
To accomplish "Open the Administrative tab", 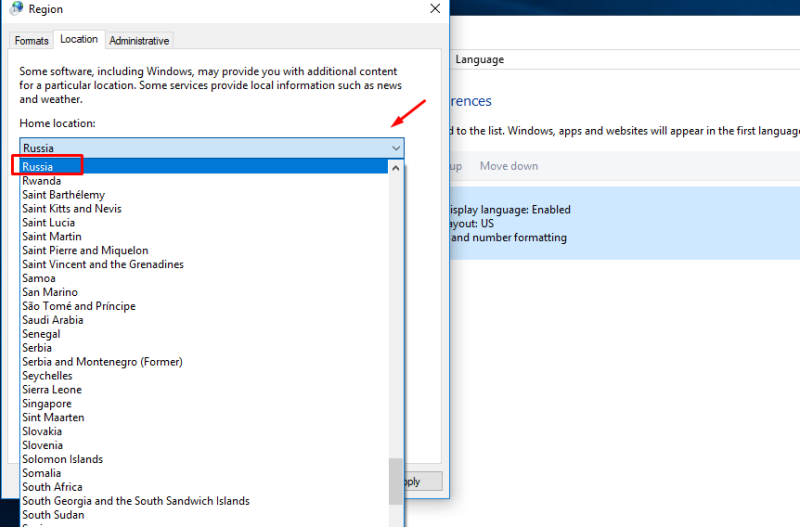I will 139,40.
